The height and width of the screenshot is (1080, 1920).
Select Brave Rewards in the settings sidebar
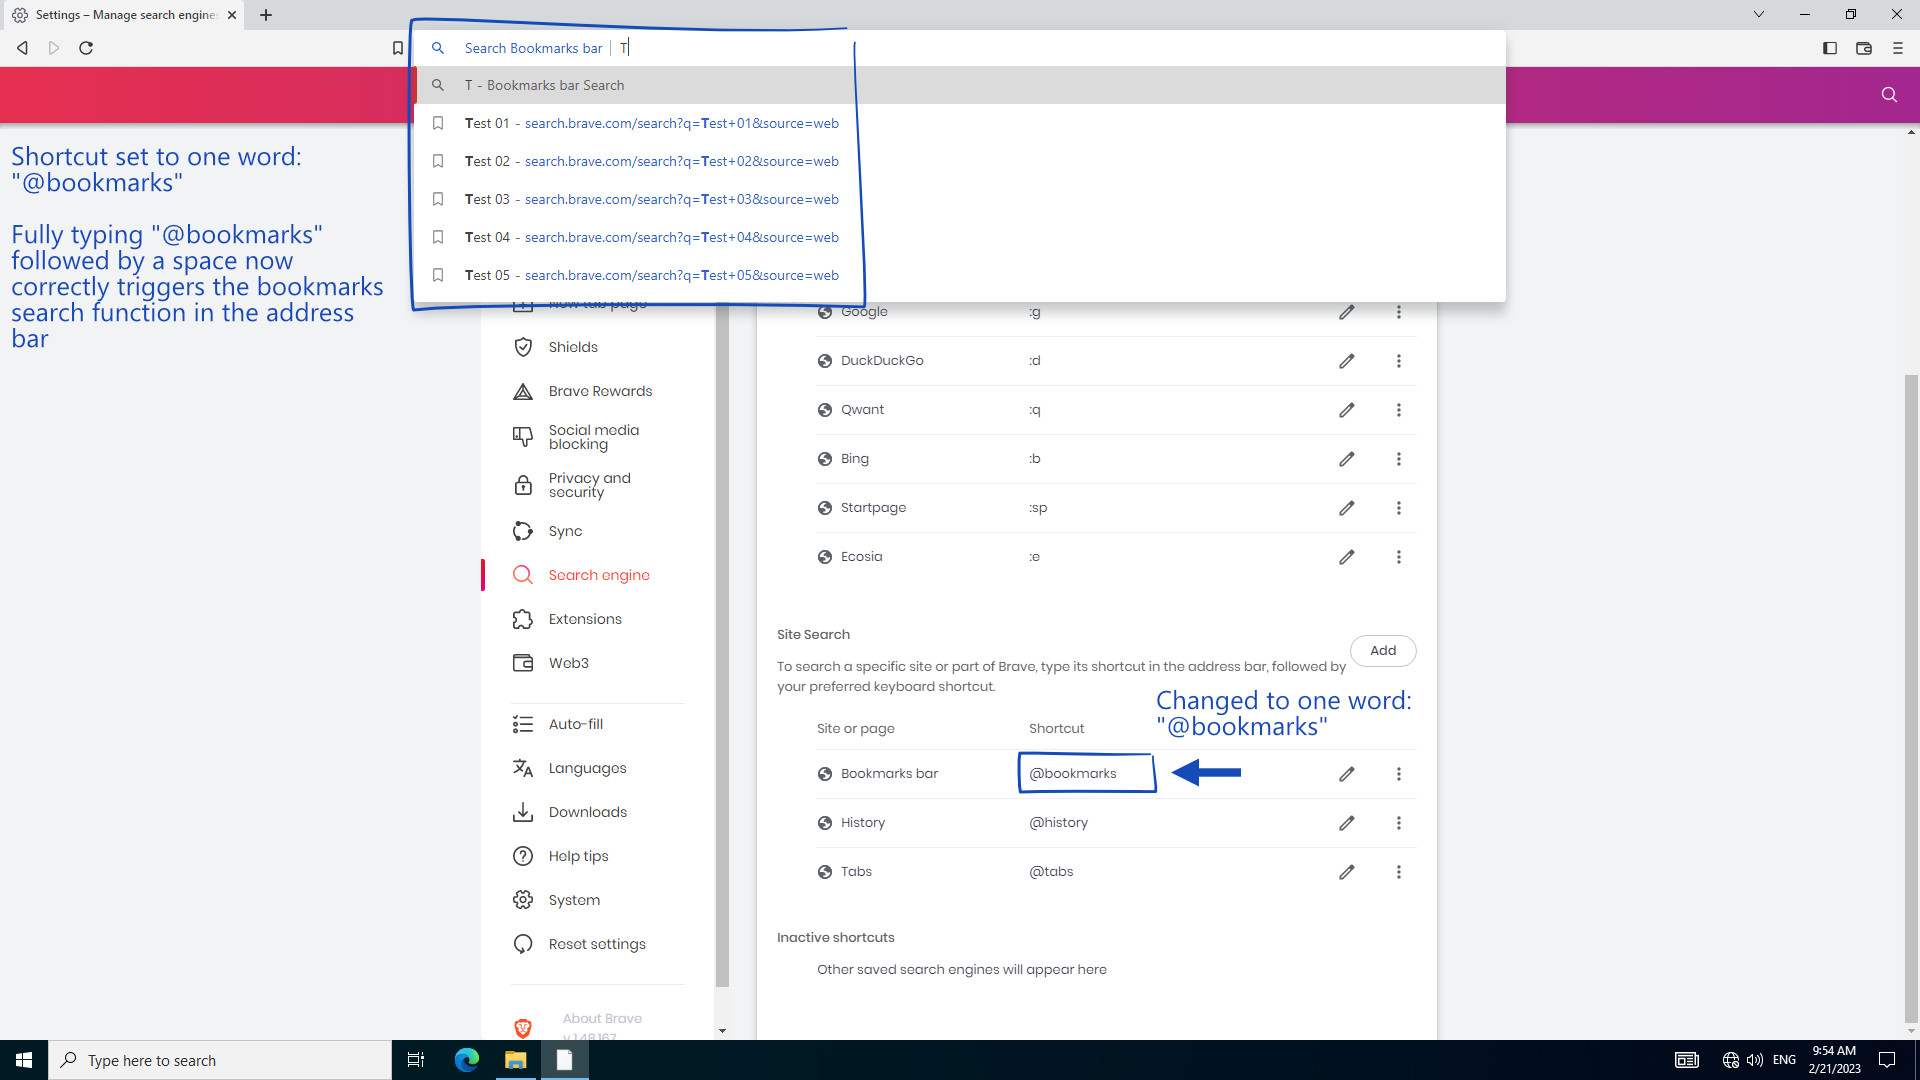(600, 391)
